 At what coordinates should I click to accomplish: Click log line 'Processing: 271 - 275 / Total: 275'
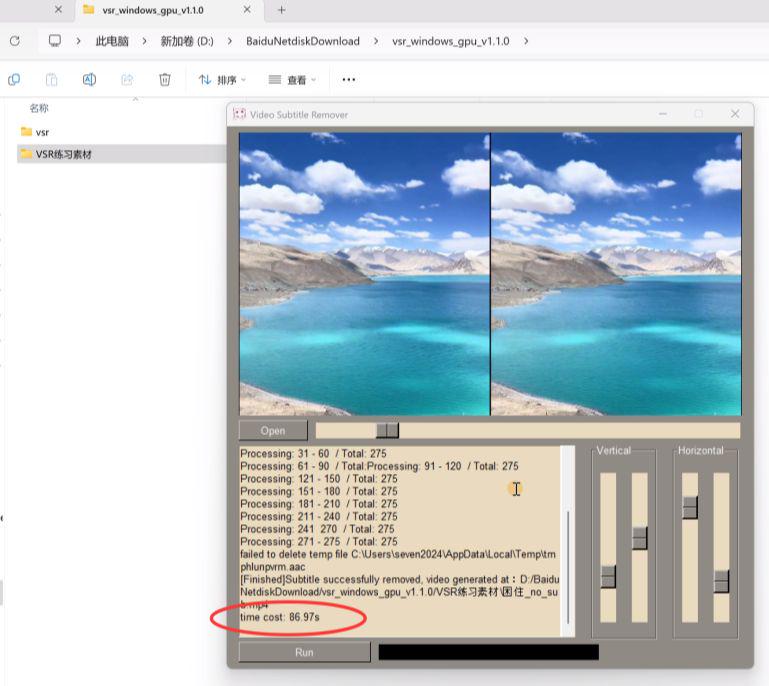pos(319,542)
